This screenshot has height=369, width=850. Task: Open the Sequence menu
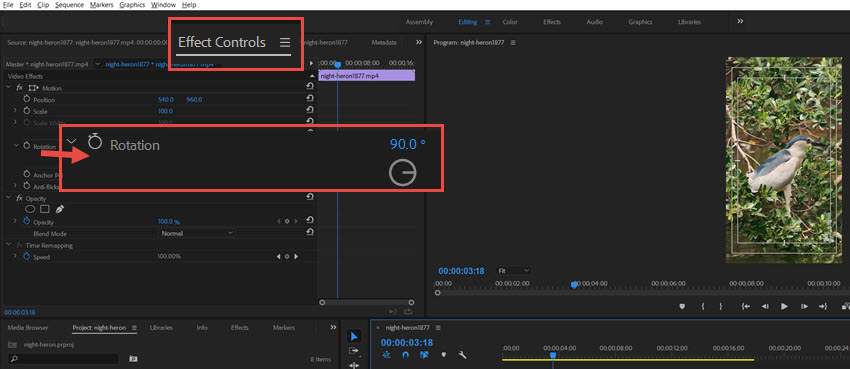(69, 5)
